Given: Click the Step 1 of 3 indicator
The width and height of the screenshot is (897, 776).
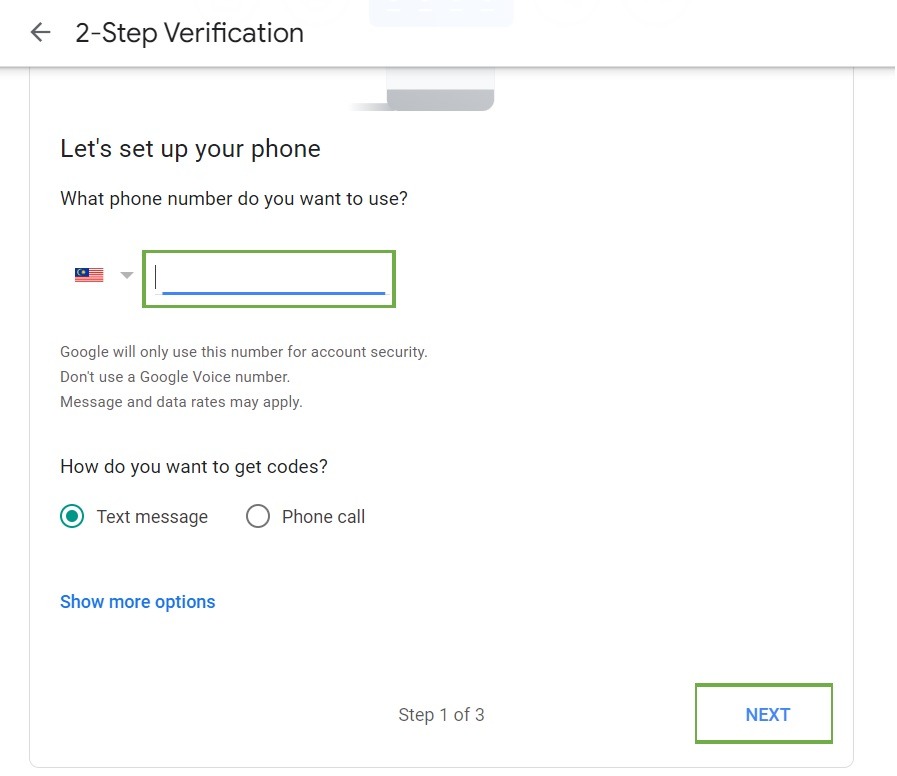Looking at the screenshot, I should pos(441,715).
